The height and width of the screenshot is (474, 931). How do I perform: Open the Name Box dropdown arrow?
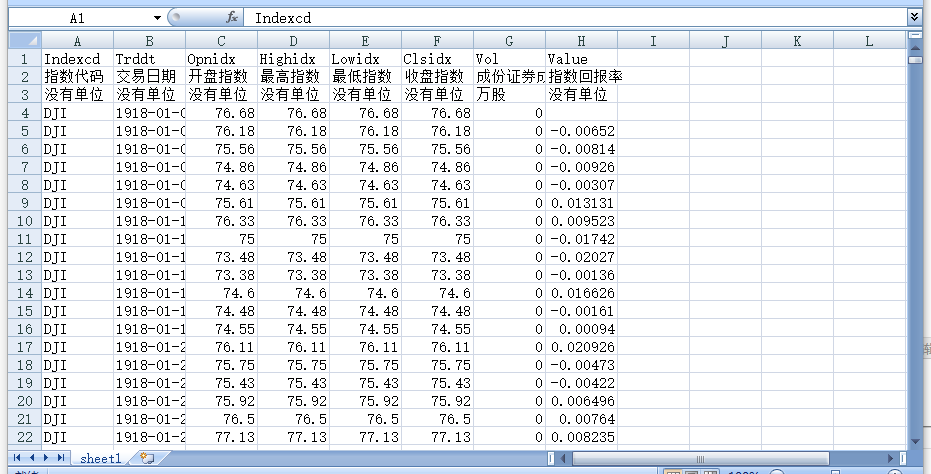pyautogui.click(x=157, y=18)
